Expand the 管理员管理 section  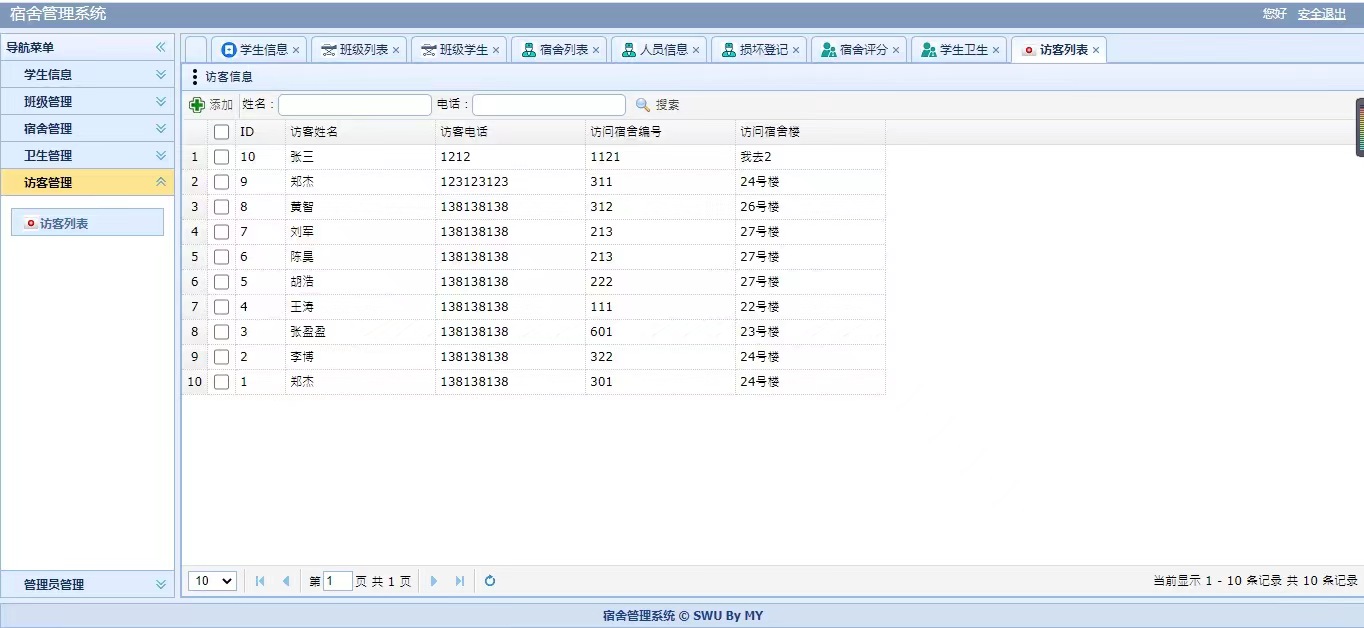160,584
